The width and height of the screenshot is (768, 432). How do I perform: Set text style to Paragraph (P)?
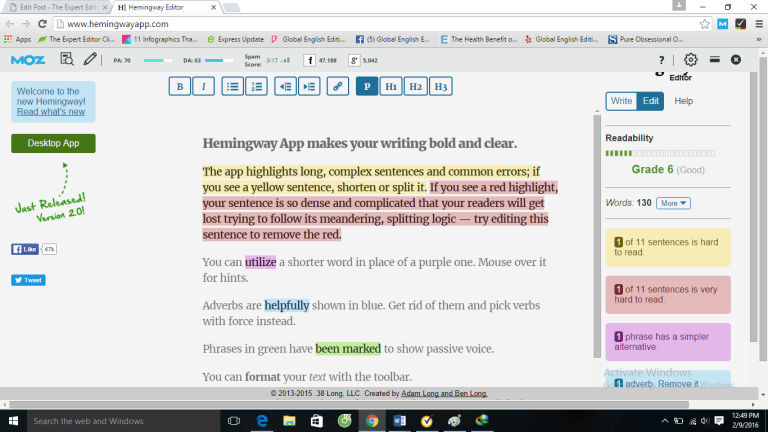[367, 87]
